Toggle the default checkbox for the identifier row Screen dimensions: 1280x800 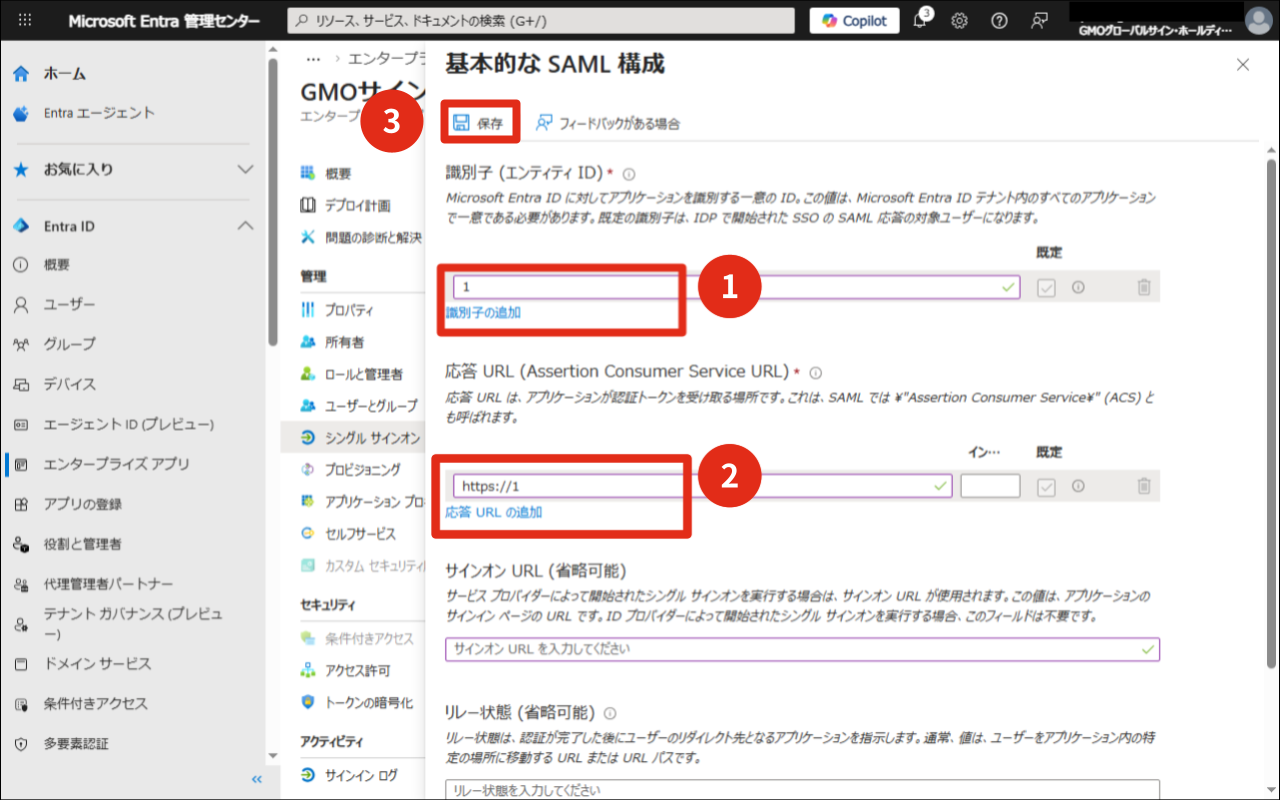pyautogui.click(x=1047, y=287)
